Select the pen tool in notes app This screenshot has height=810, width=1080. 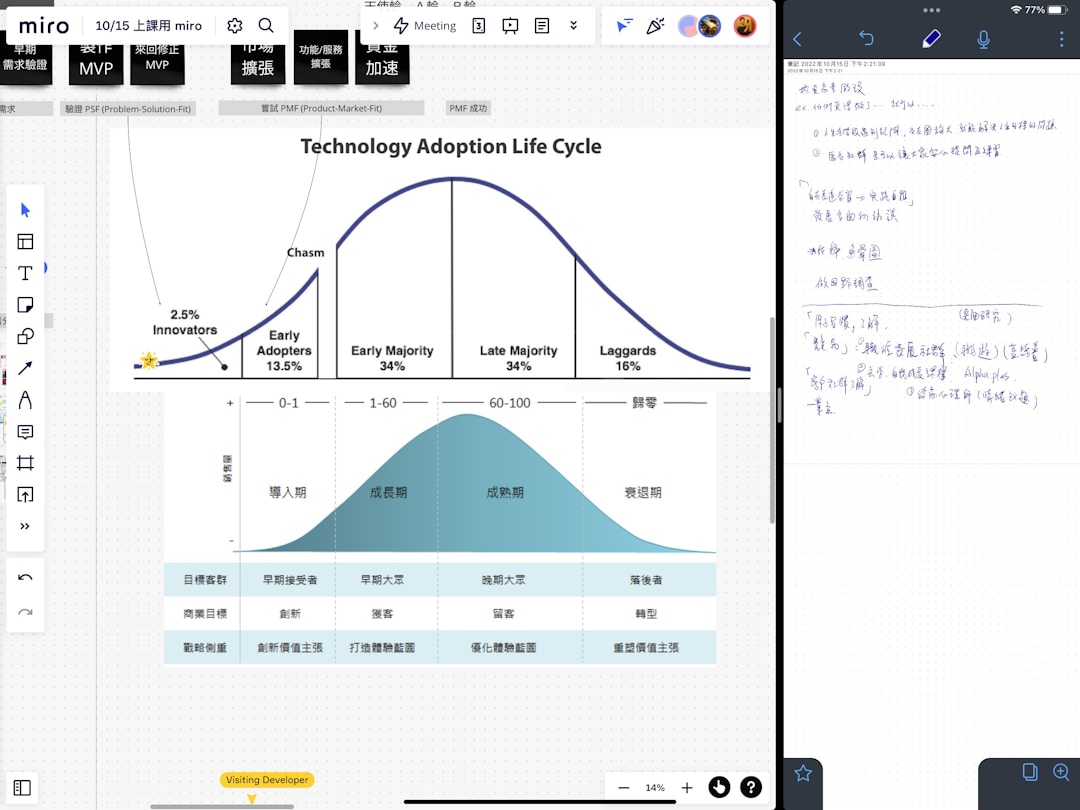[931, 39]
